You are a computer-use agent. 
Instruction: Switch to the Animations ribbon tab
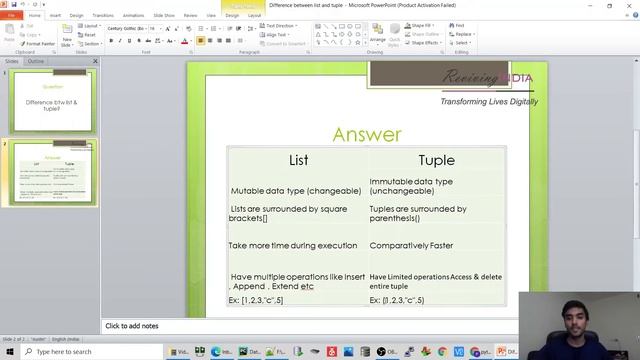(133, 16)
